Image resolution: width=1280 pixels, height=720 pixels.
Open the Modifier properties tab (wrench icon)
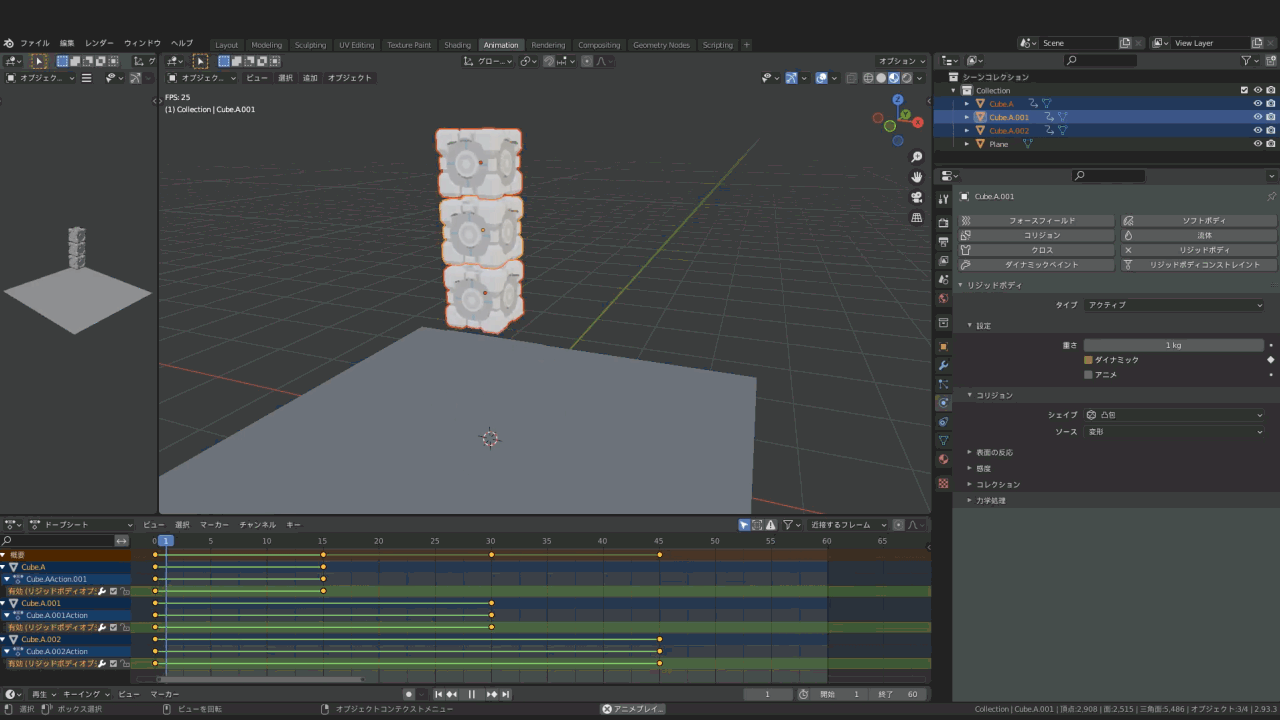pos(943,365)
